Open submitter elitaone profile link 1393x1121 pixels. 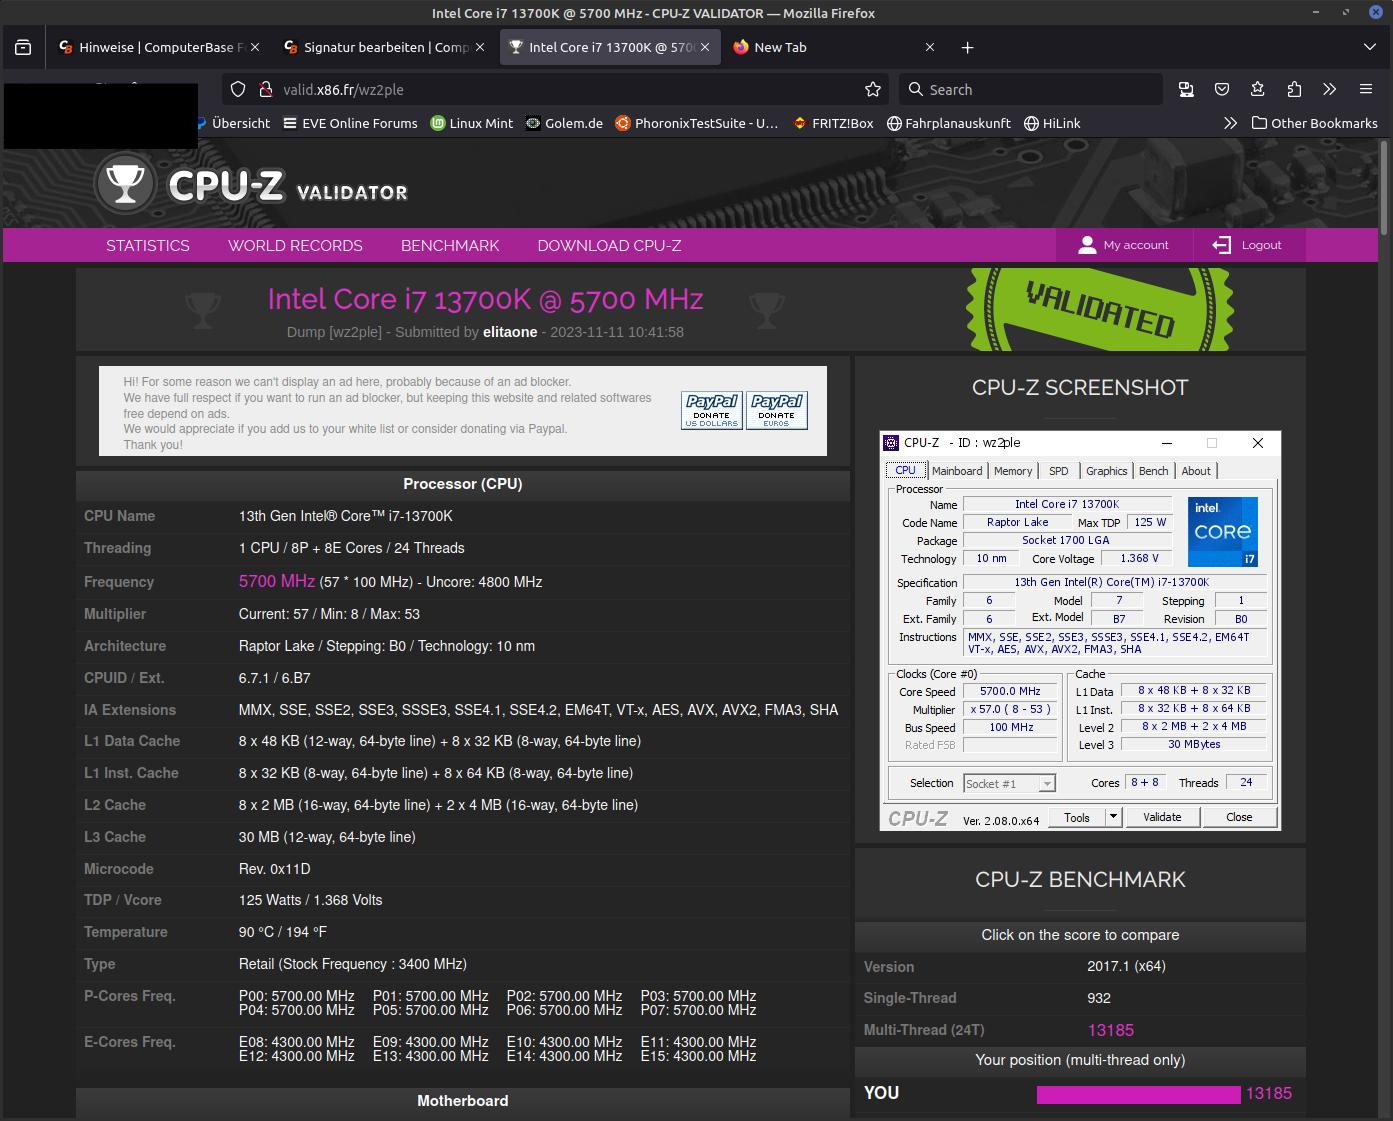510,332
